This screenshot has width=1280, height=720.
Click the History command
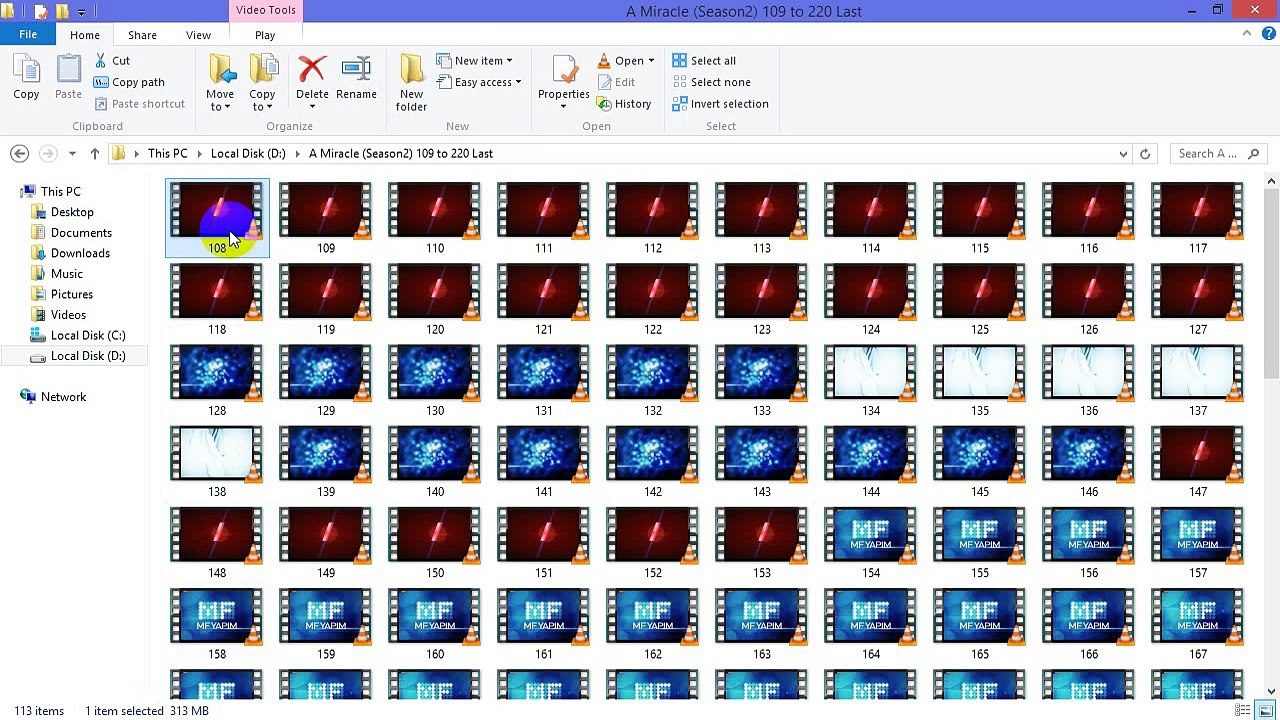pos(624,104)
